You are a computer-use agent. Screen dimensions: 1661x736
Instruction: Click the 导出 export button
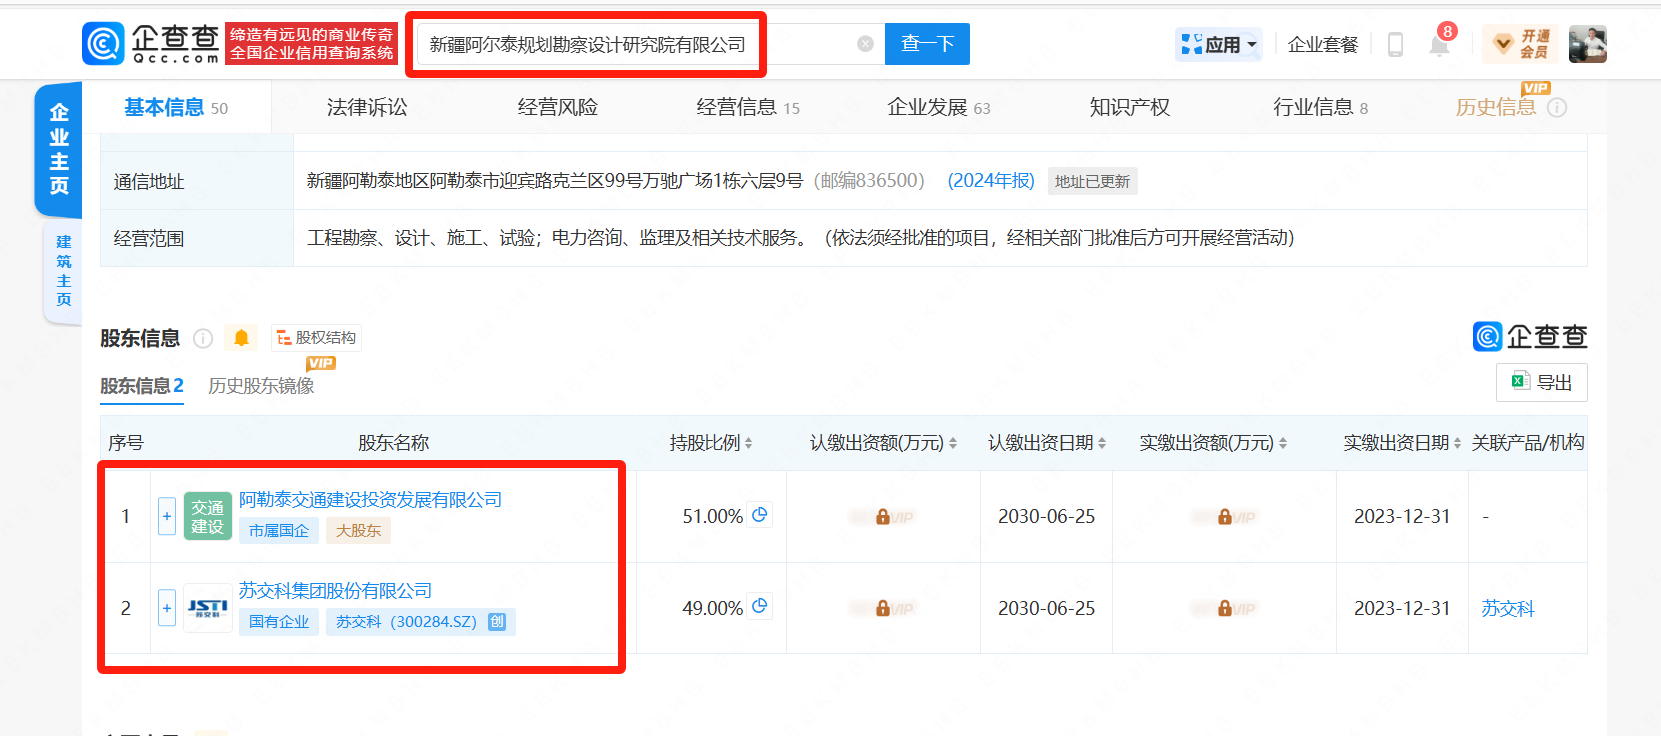[1542, 382]
